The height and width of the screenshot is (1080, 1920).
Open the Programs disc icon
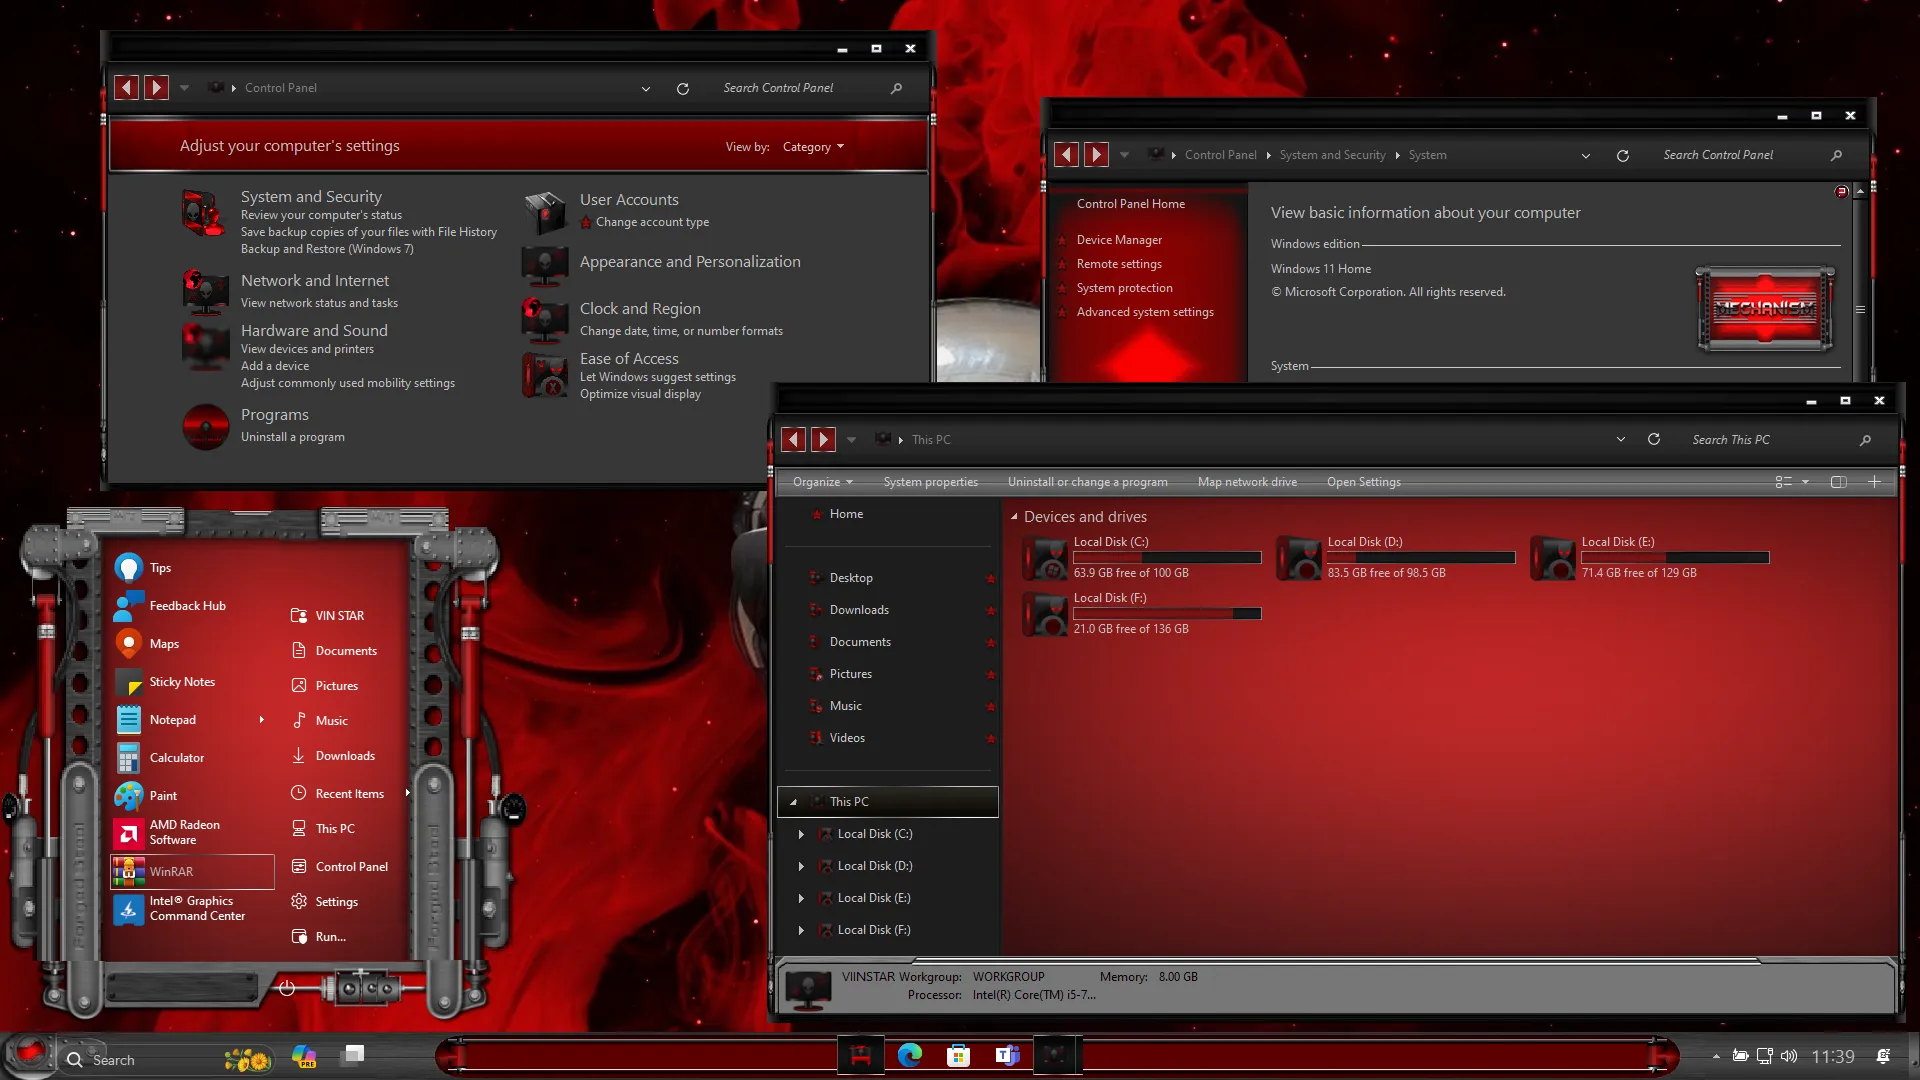pyautogui.click(x=206, y=427)
